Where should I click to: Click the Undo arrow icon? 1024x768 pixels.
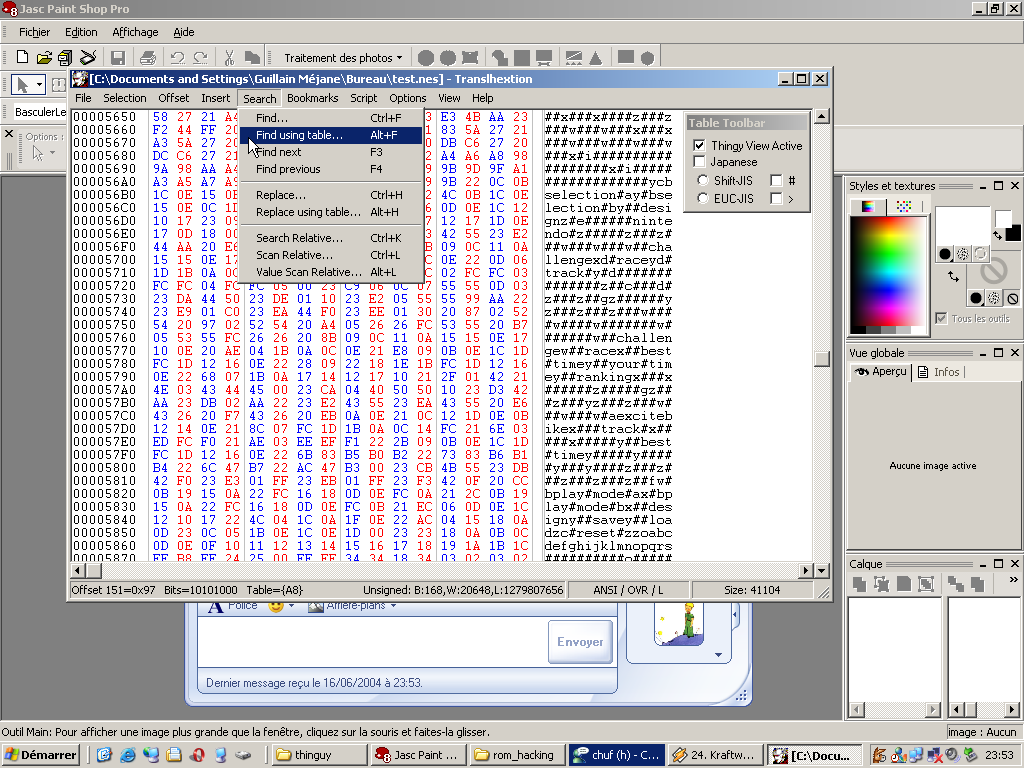tap(178, 57)
